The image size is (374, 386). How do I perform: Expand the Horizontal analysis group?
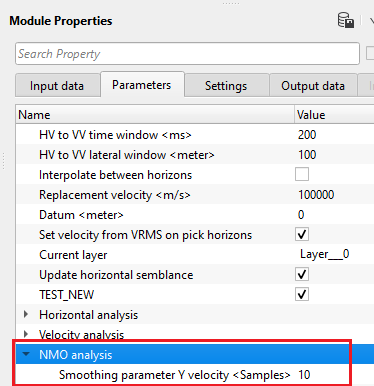pos(26,314)
